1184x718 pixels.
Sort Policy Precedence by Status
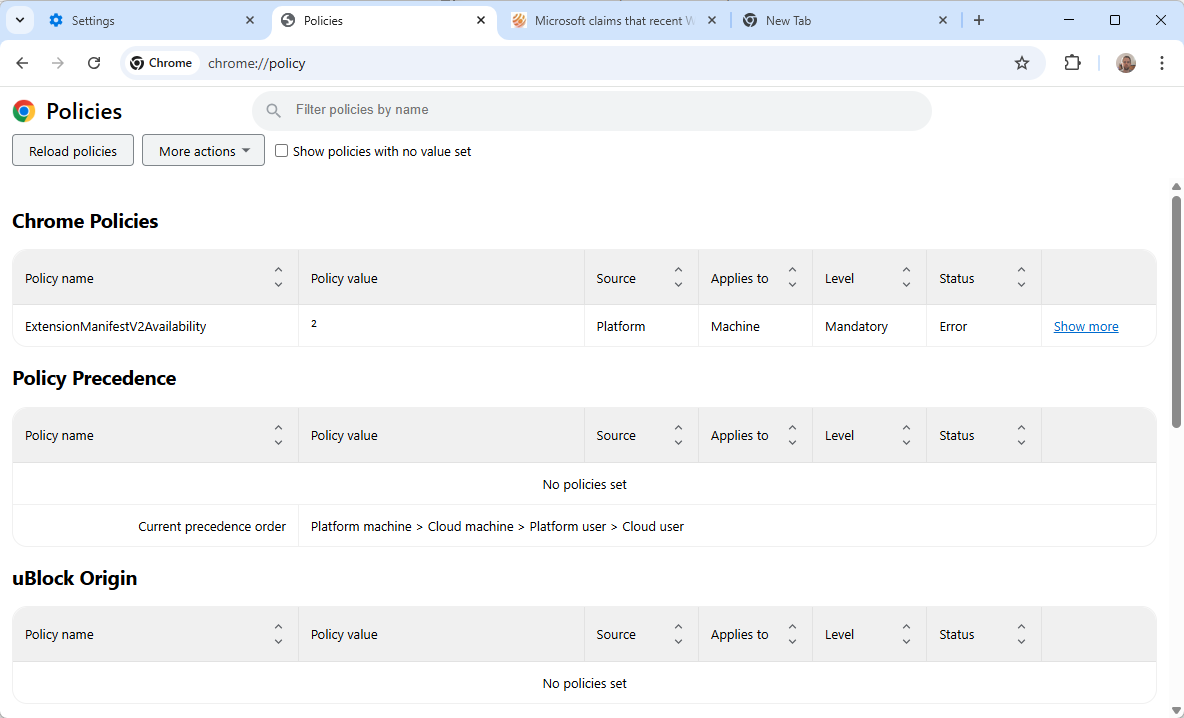(x=1021, y=435)
